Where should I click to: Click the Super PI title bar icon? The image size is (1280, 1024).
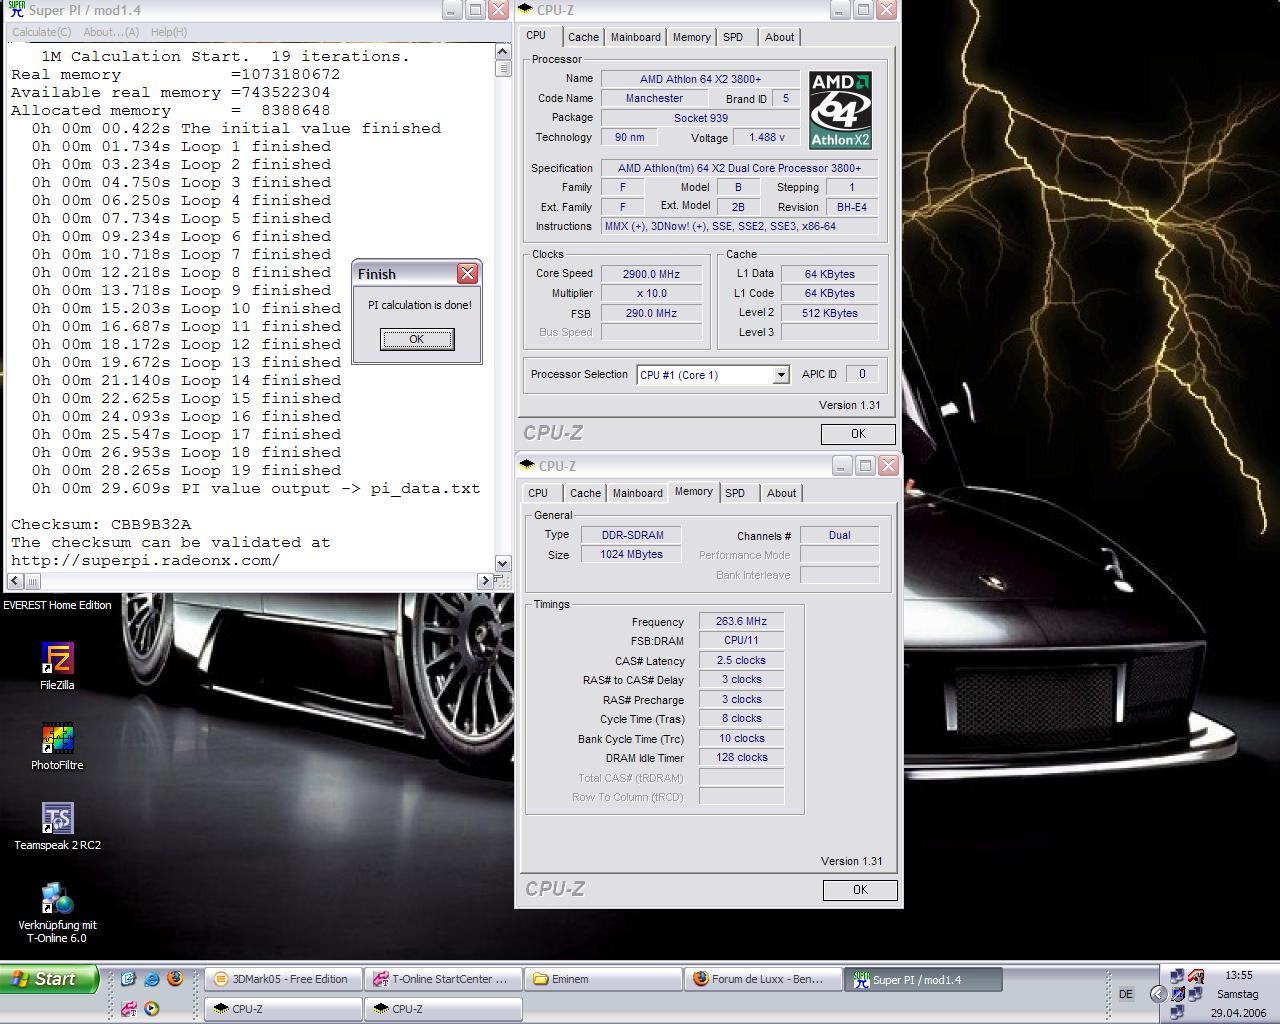click(14, 11)
